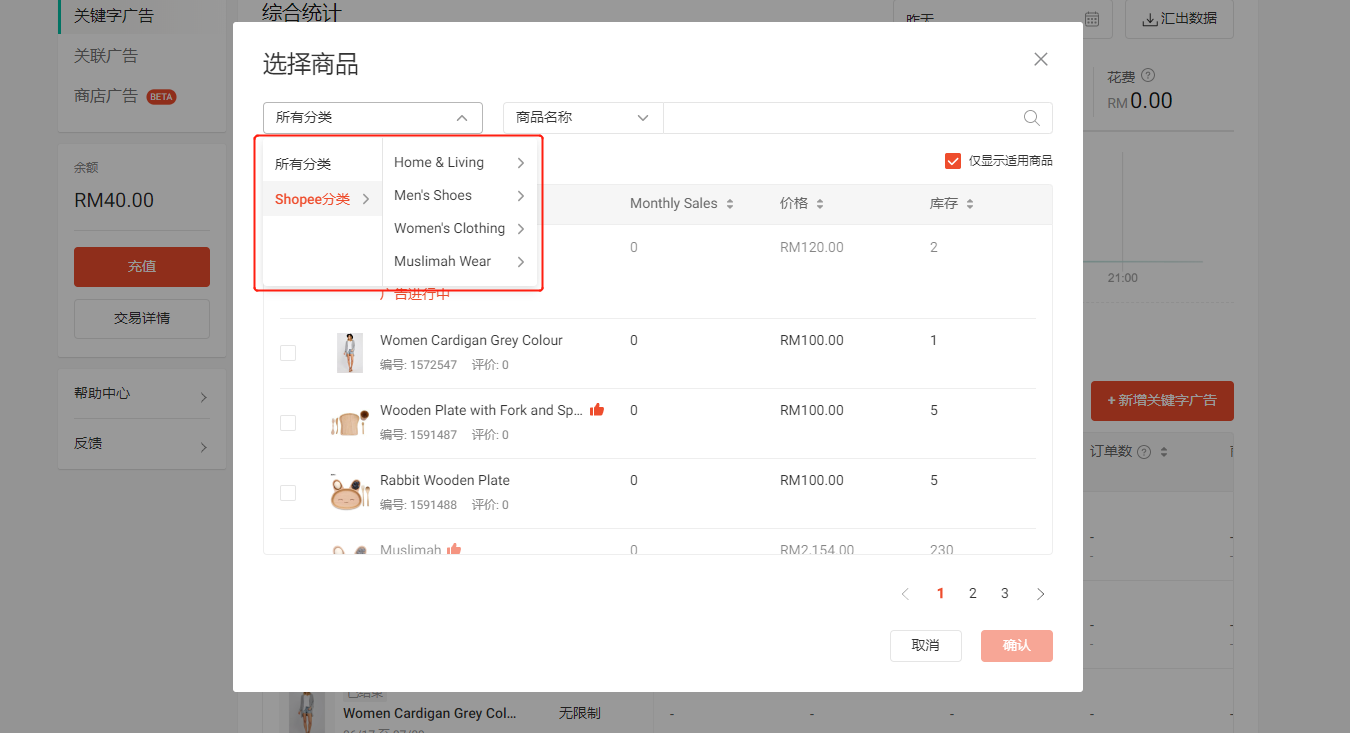Collapse the 所有分类 category dropdown
1350x733 pixels.
click(x=373, y=118)
